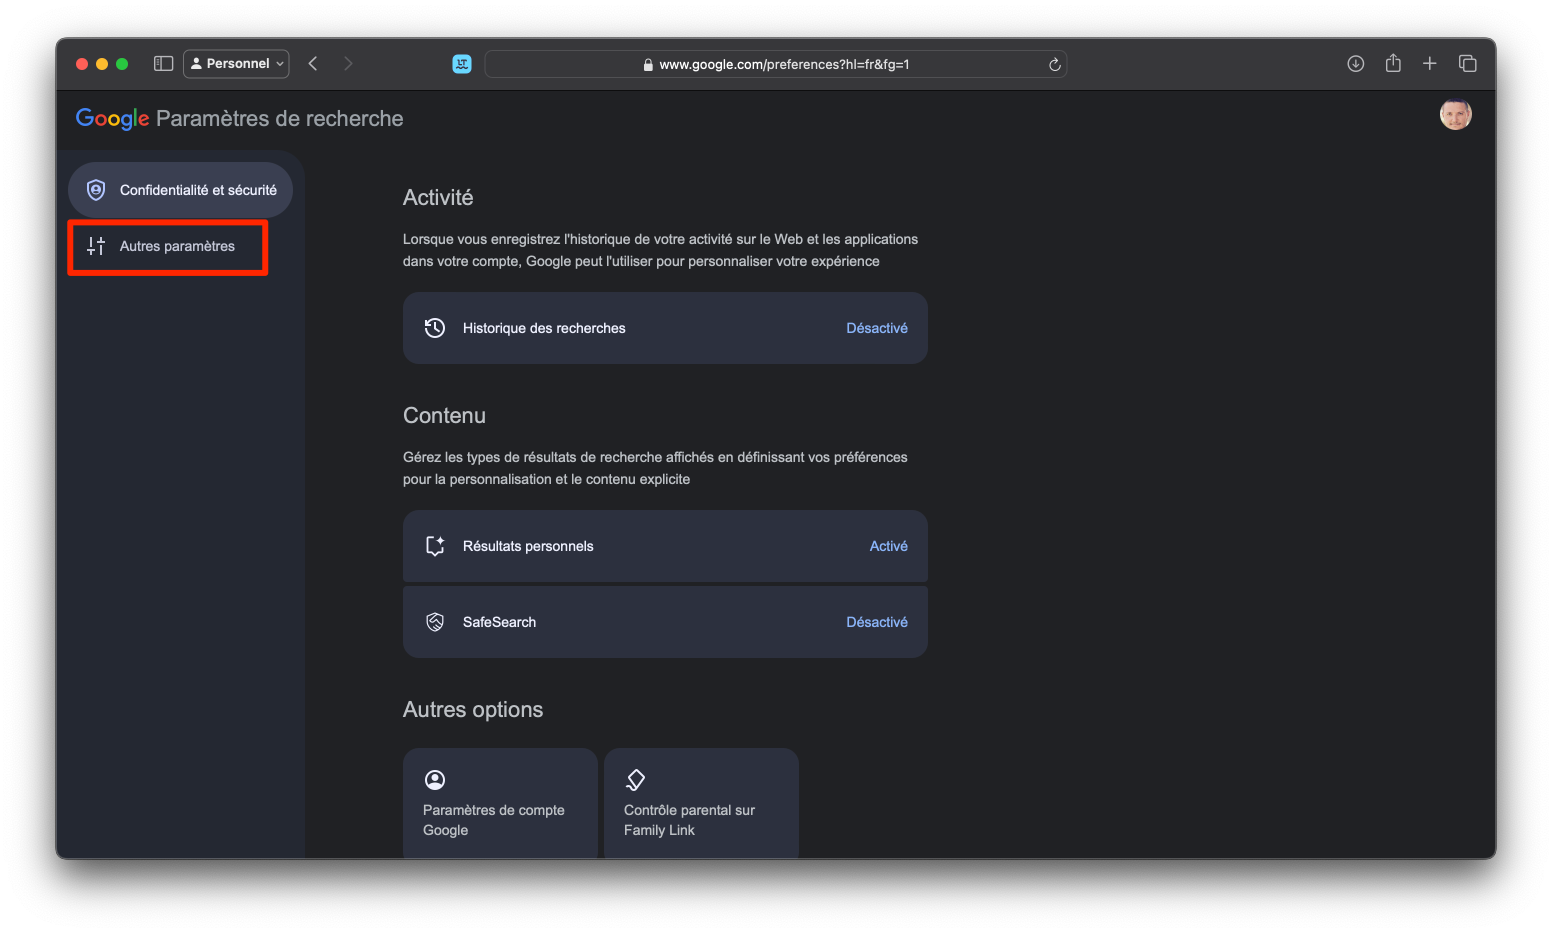Click the Résultats personnels sparkle icon
This screenshot has height=933, width=1552.
tap(435, 546)
